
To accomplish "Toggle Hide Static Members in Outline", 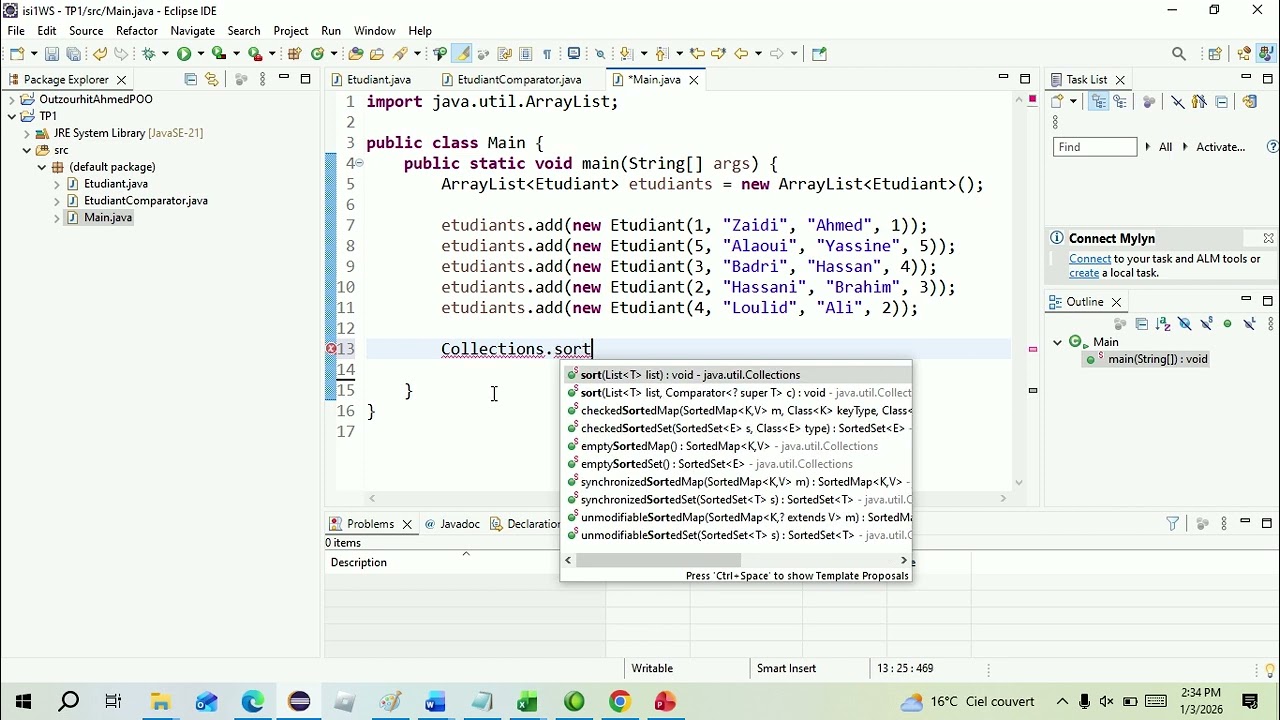I will point(1206,324).
